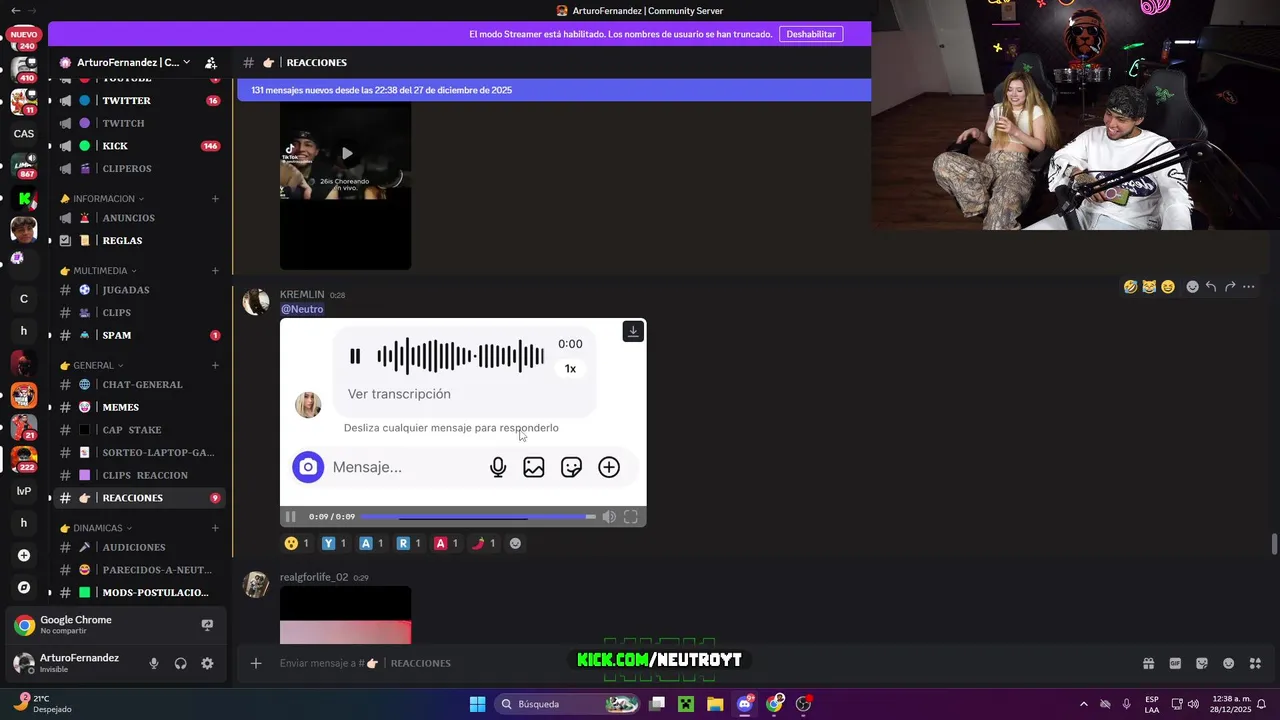Click Deshabilitar streamer mode button
The height and width of the screenshot is (720, 1280).
tap(811, 34)
